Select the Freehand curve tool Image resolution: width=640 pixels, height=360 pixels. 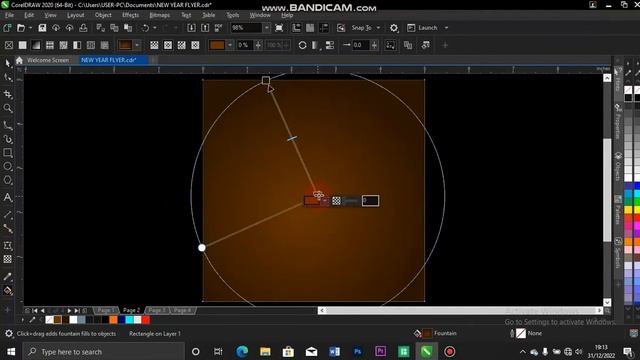pos(8,125)
